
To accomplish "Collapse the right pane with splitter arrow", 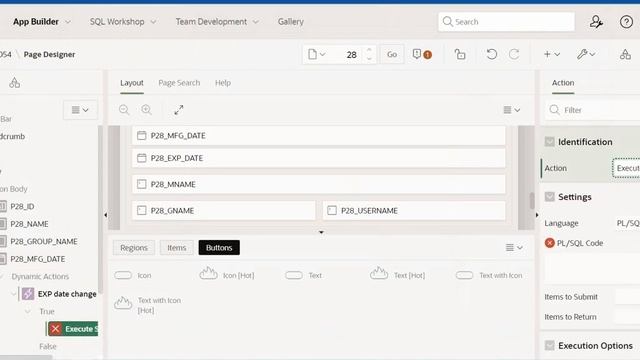I will [537, 215].
